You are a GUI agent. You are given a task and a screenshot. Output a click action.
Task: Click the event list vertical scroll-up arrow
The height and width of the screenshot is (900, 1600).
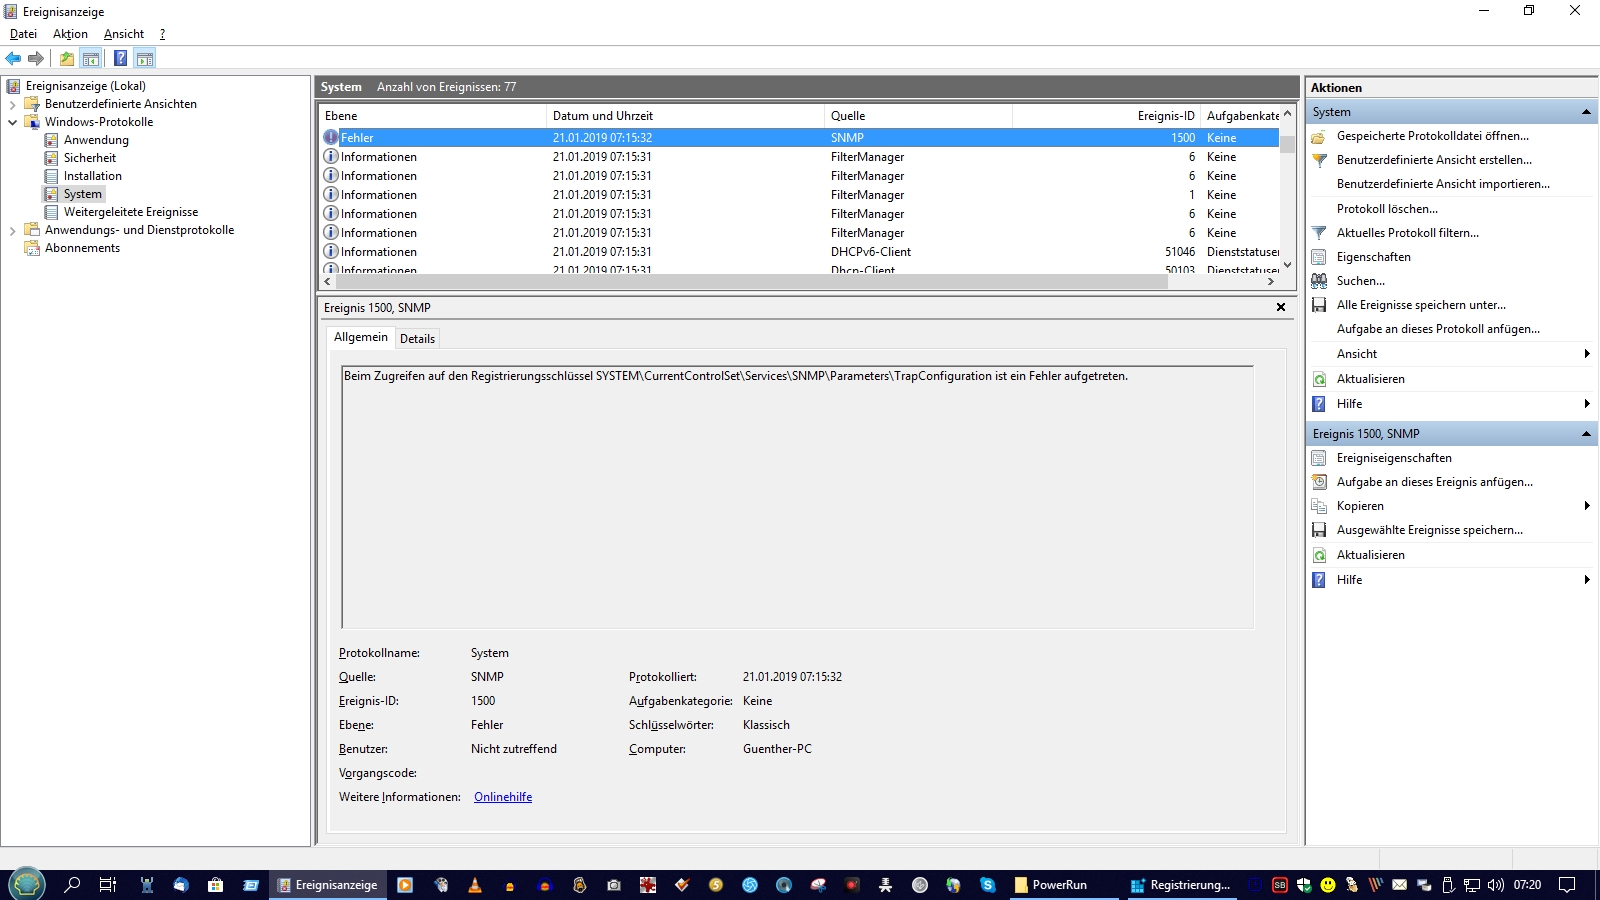(x=1287, y=114)
